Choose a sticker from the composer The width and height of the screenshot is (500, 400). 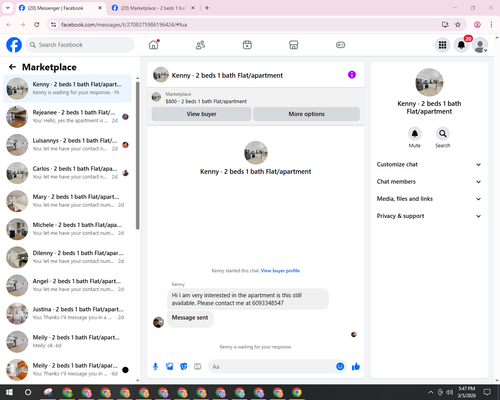tap(184, 367)
